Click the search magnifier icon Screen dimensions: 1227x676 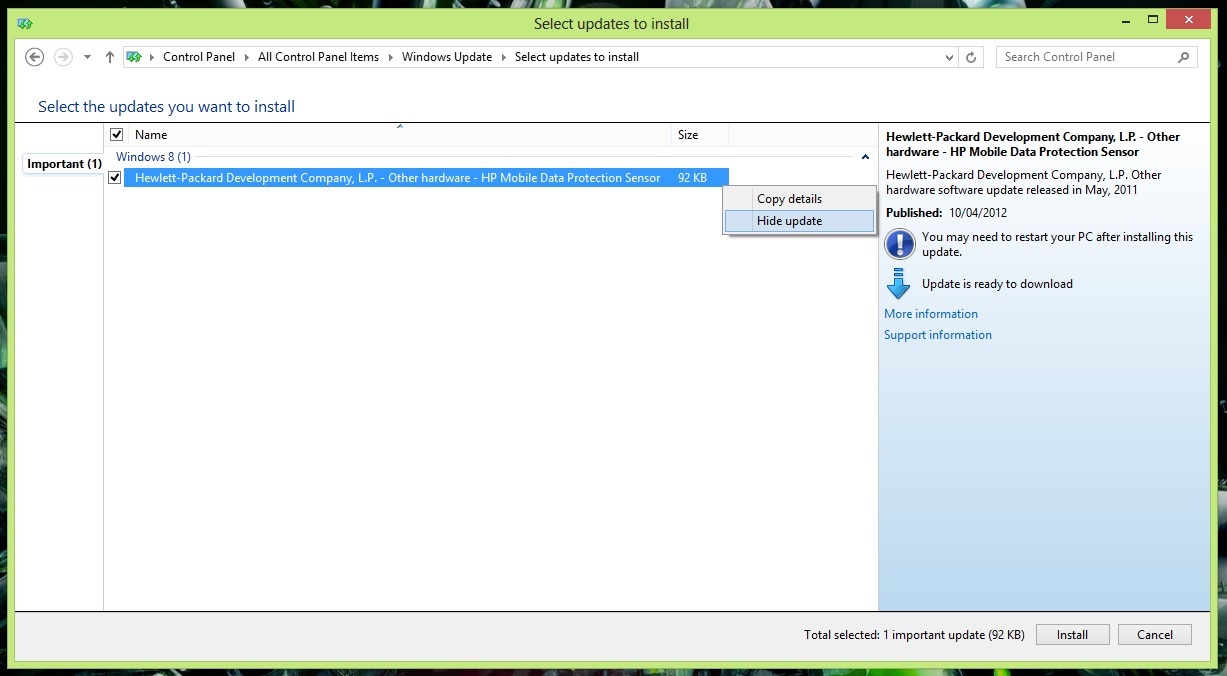[x=1185, y=57]
